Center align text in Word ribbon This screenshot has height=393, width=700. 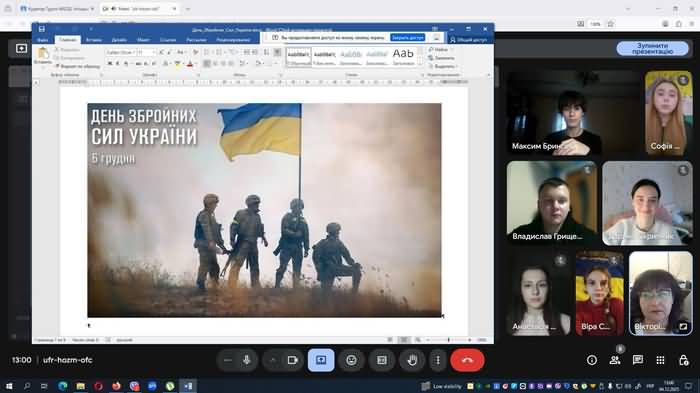click(x=215, y=64)
